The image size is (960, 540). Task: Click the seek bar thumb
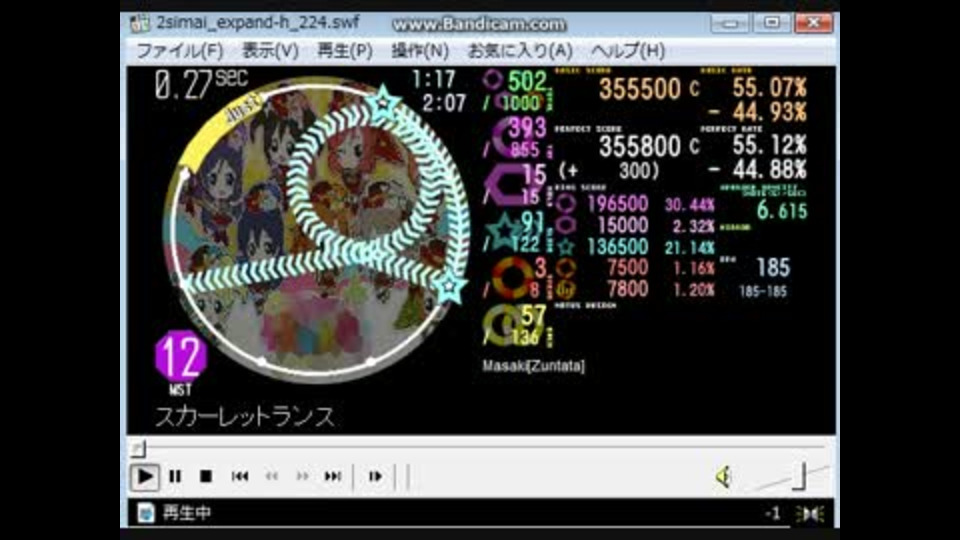point(138,449)
